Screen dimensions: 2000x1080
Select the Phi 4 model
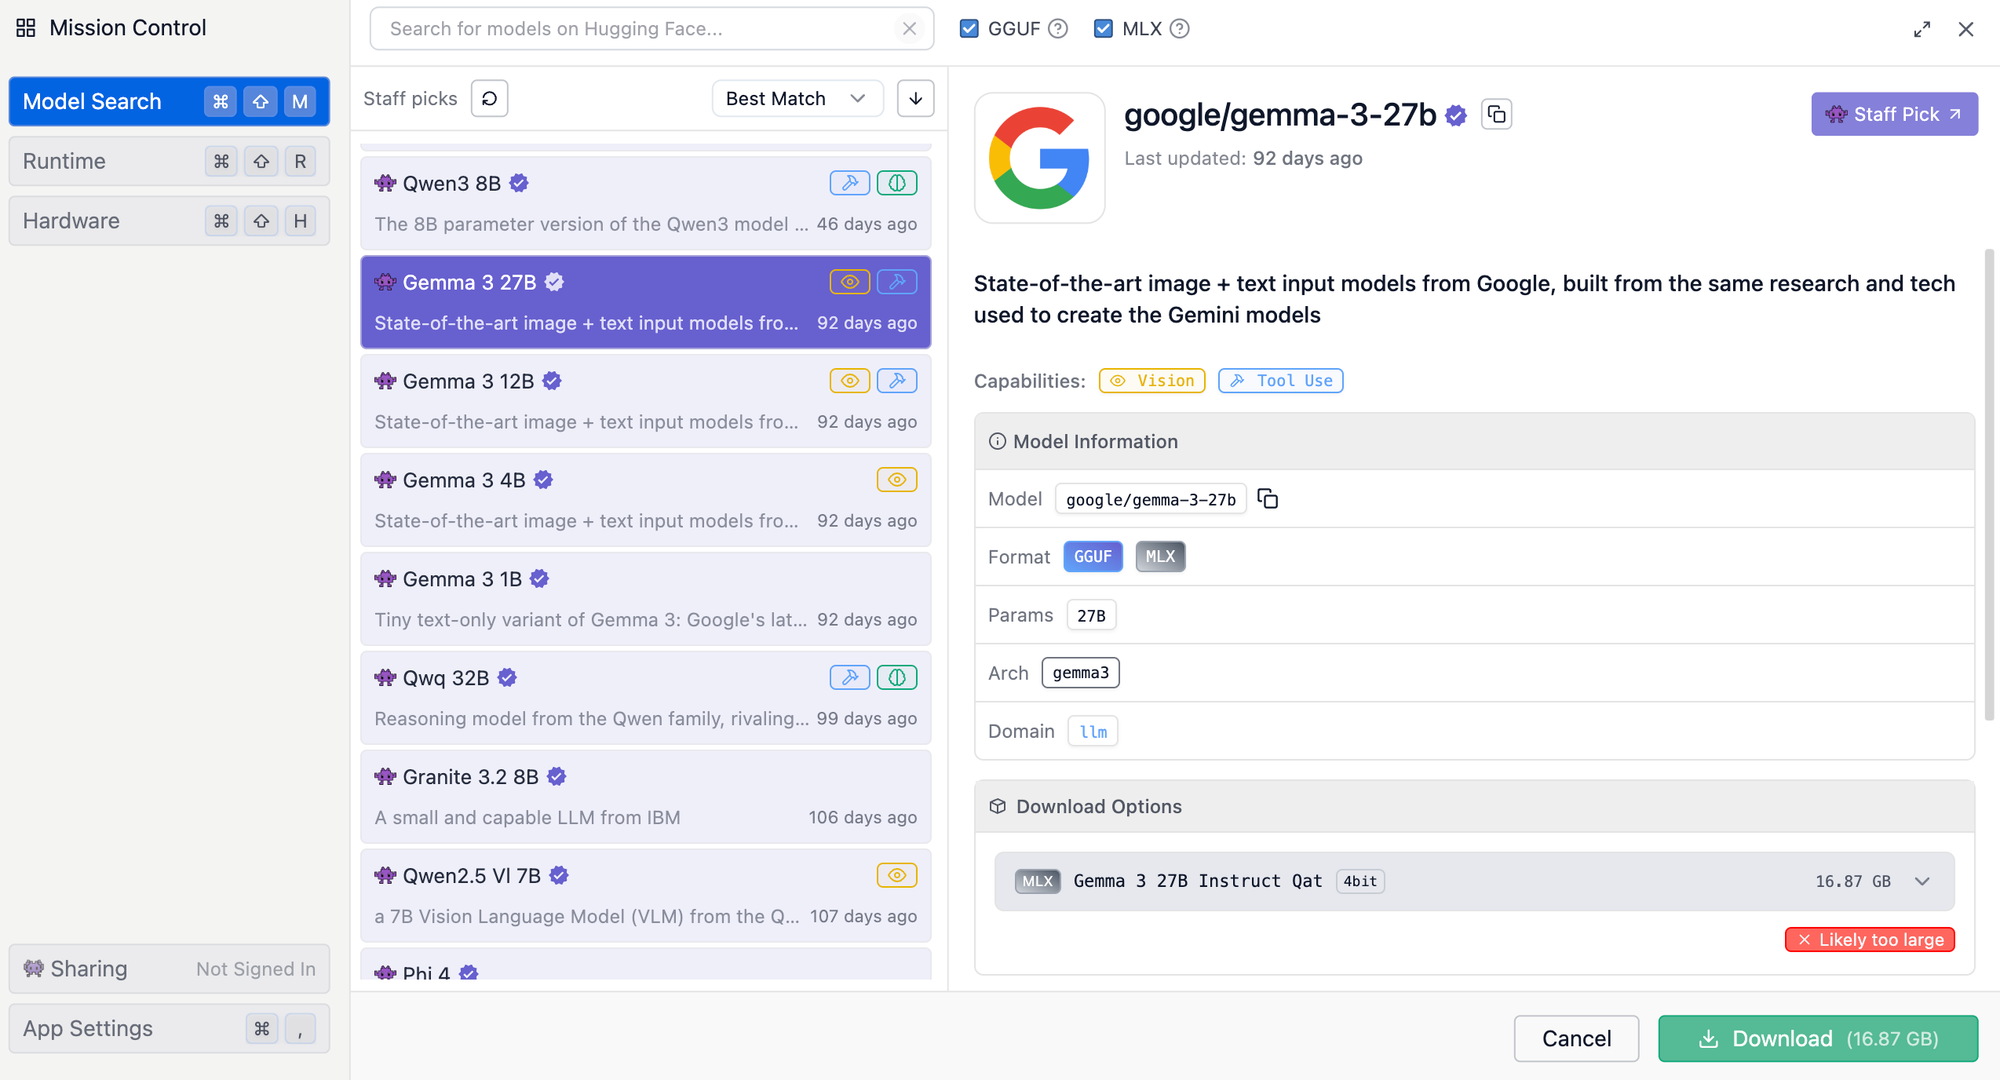(646, 965)
